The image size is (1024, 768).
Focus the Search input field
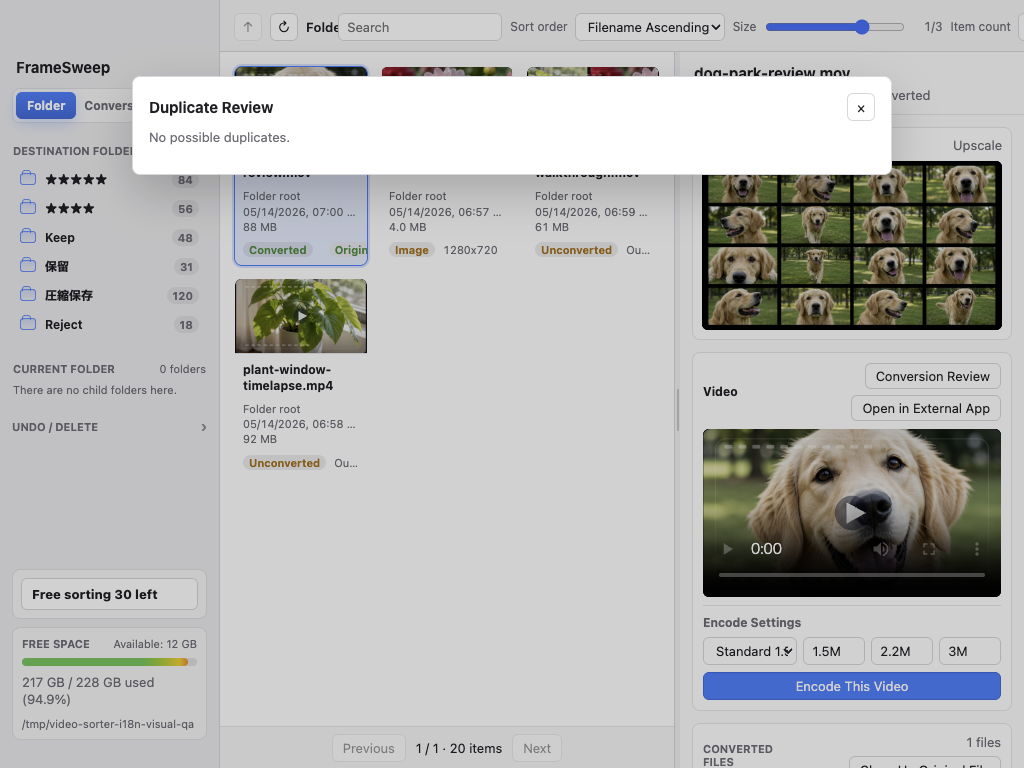tap(419, 27)
